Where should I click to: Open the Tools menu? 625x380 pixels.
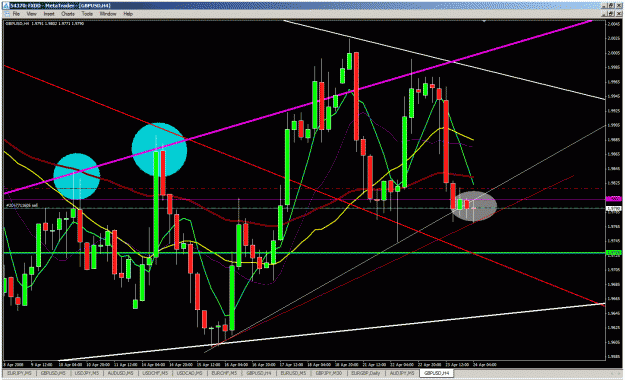(x=87, y=14)
